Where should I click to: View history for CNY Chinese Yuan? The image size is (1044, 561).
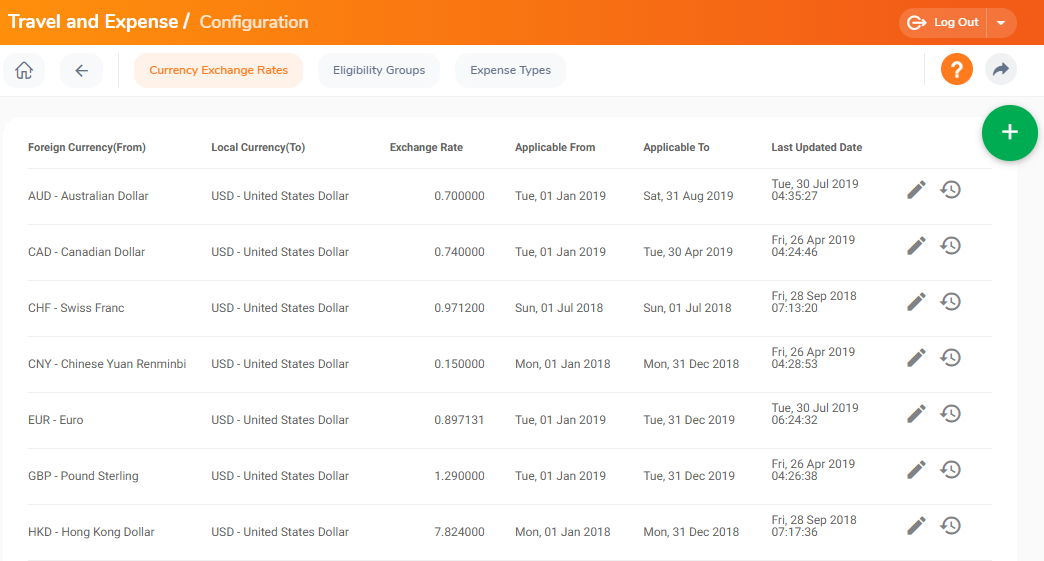click(951, 357)
